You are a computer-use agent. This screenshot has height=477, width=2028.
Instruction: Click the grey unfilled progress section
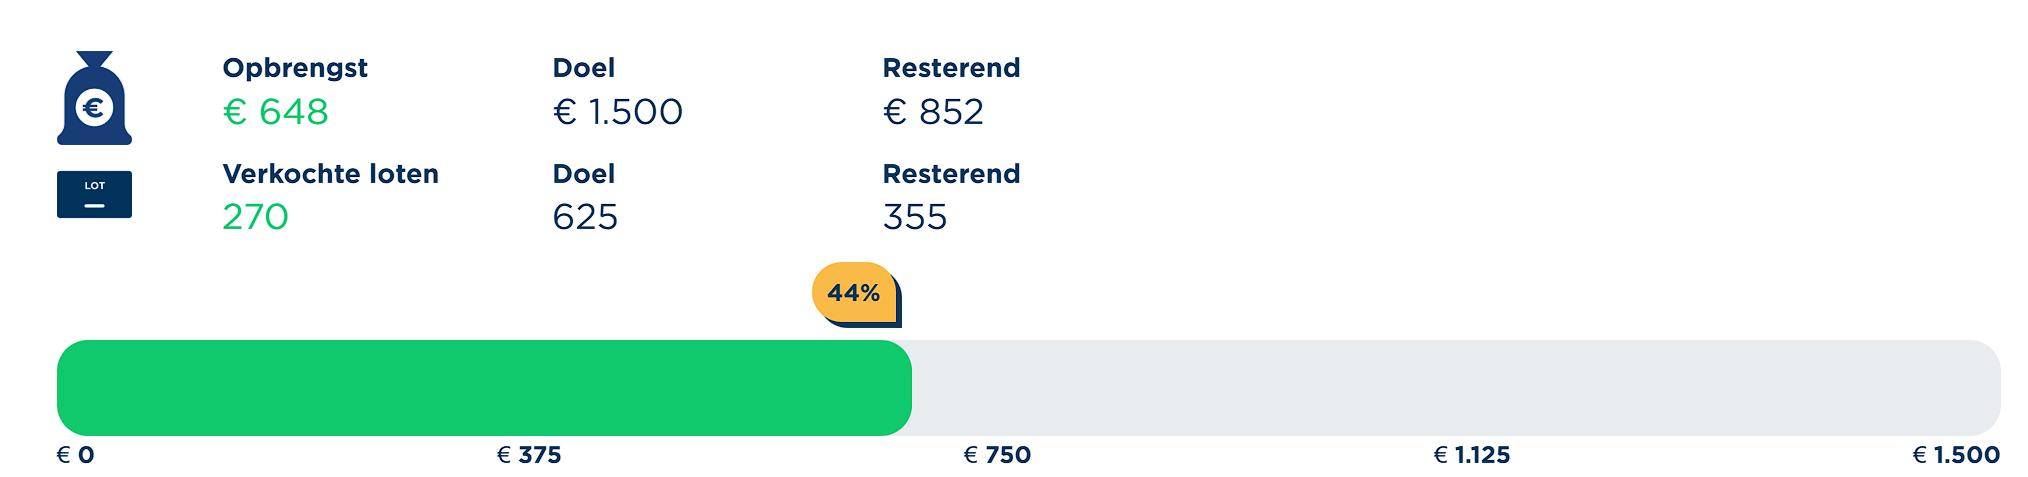click(1455, 388)
